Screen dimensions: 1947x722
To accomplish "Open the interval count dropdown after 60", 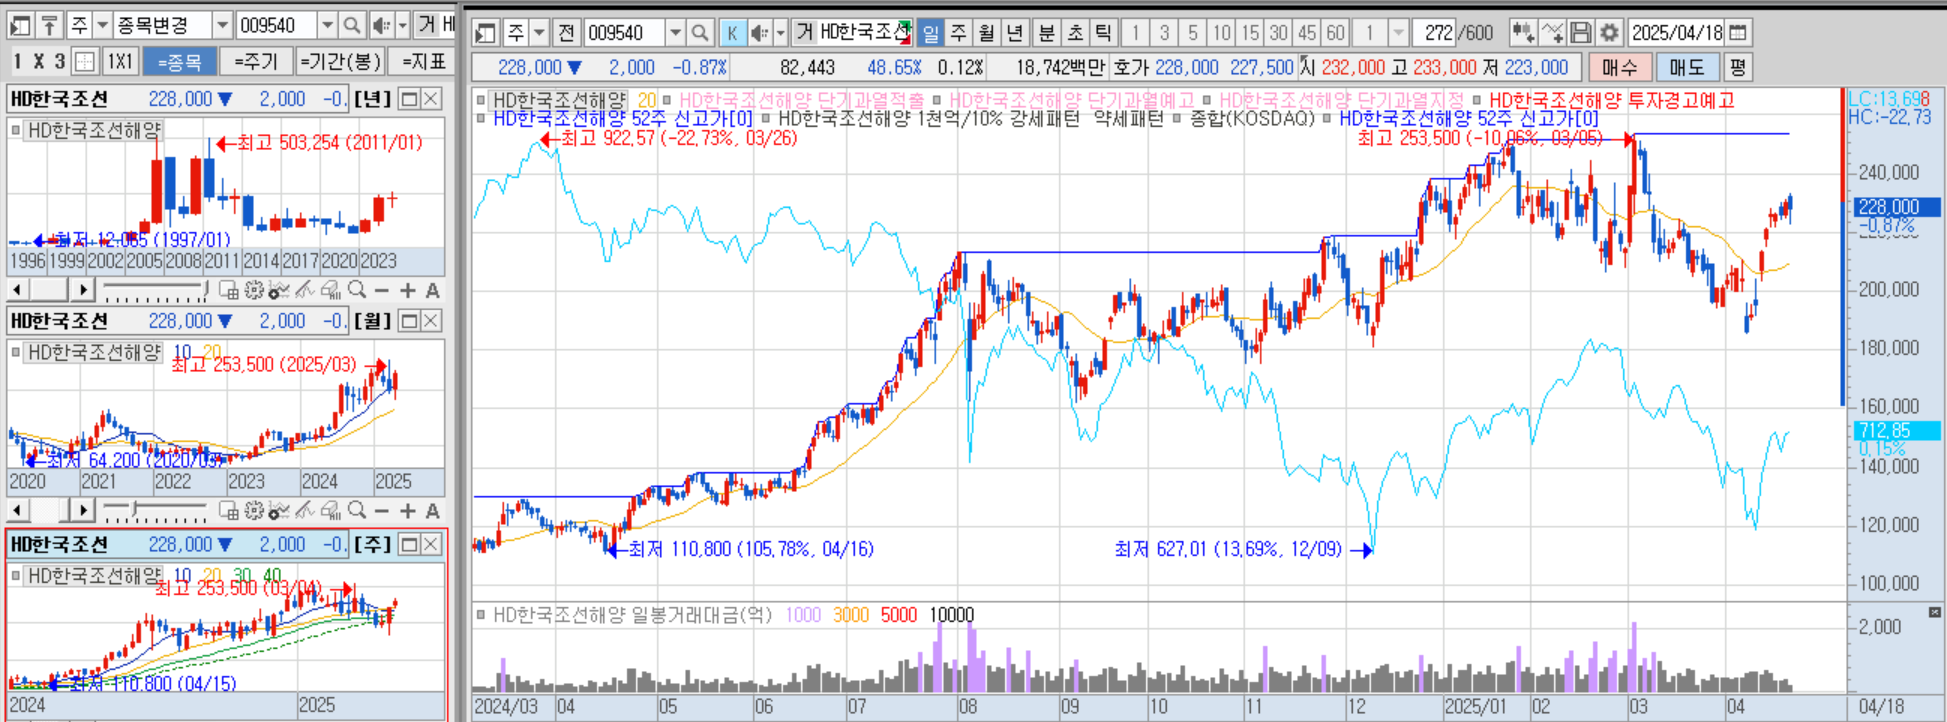I will (x=1399, y=33).
